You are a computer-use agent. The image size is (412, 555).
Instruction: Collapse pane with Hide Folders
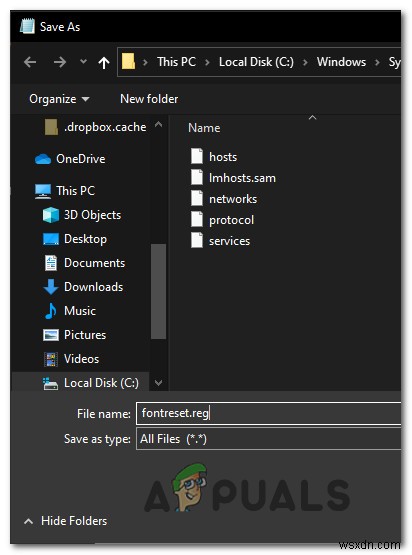click(x=65, y=521)
